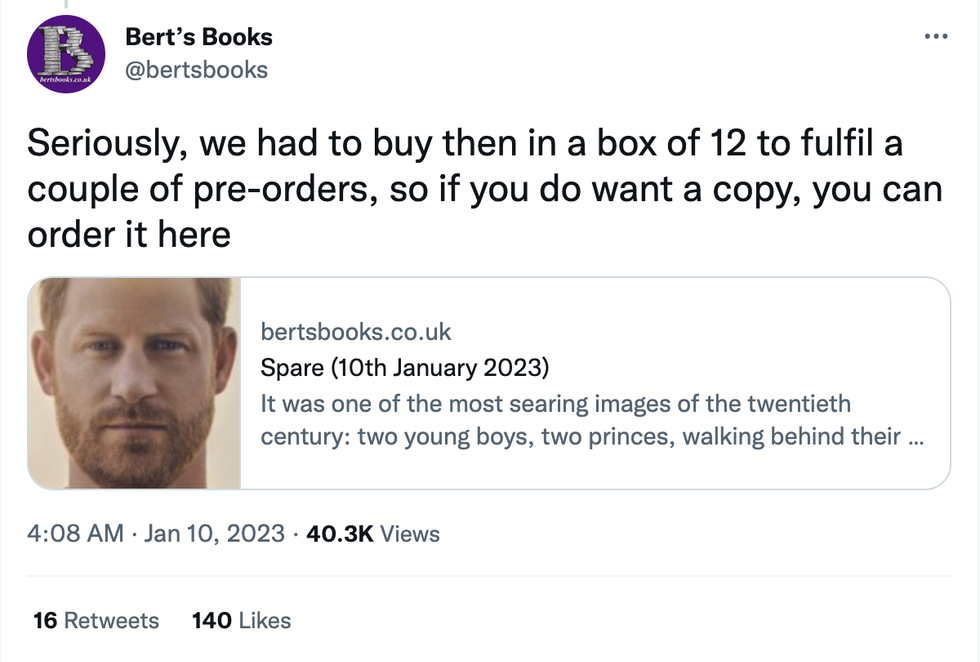Click the bertsbooks.co.uk domain in card

356,331
